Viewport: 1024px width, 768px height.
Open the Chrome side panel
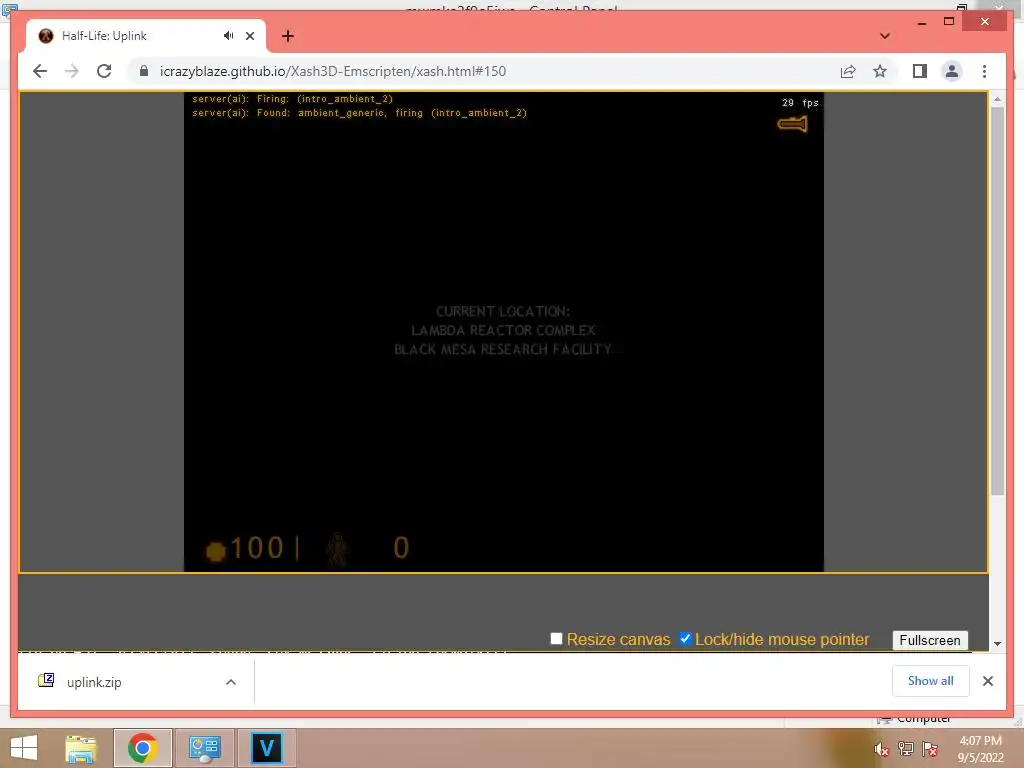point(920,71)
